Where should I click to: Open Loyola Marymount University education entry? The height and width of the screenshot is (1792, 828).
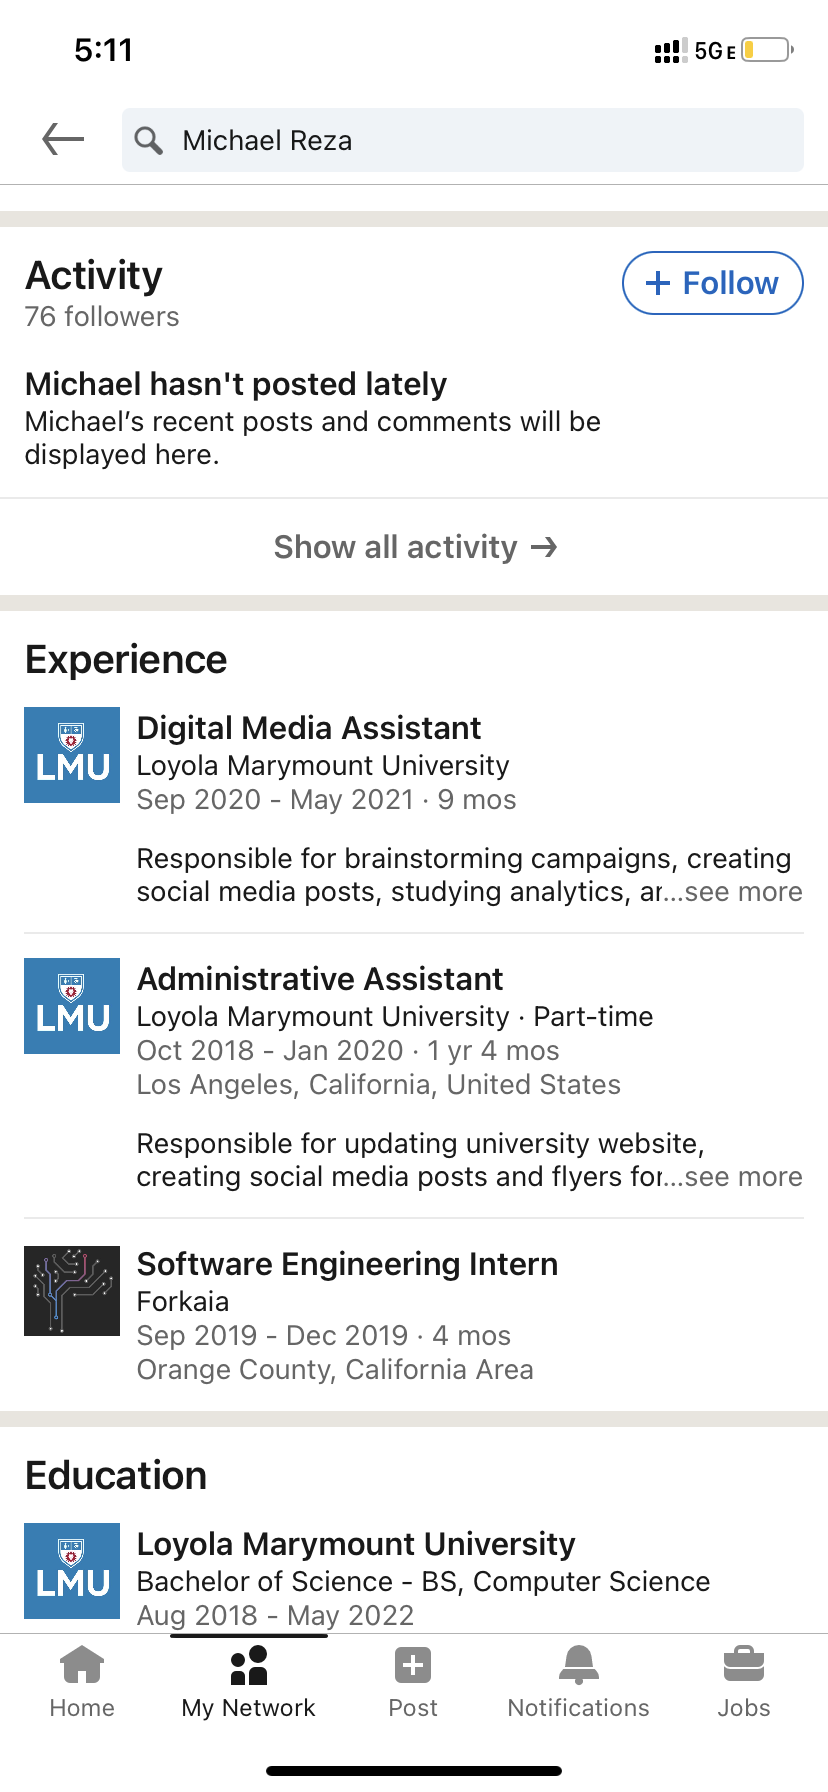click(x=356, y=1544)
